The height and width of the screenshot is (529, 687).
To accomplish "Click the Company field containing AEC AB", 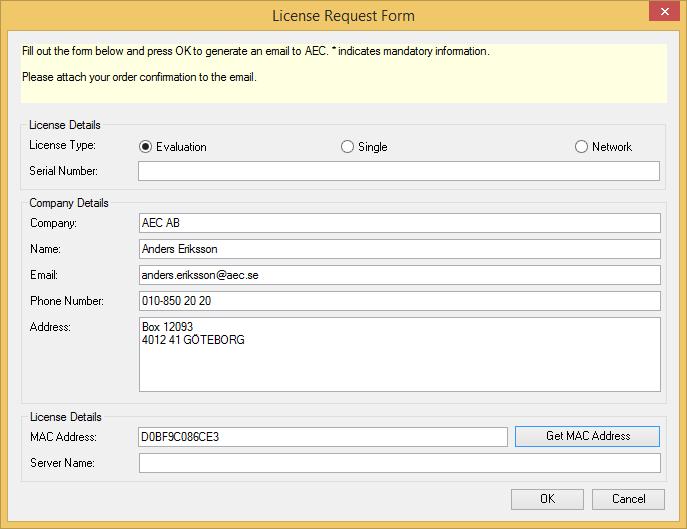I will [x=400, y=223].
